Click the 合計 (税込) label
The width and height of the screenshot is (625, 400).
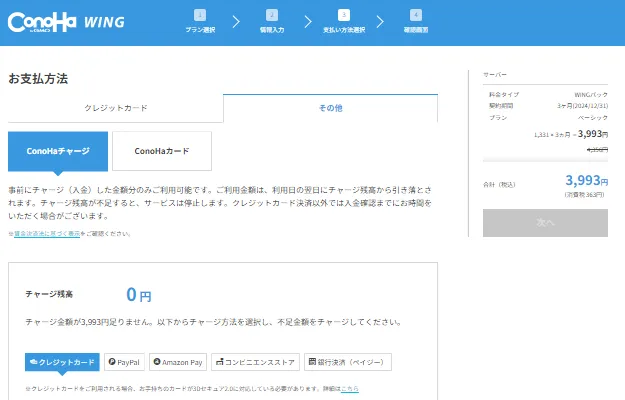tap(499, 184)
